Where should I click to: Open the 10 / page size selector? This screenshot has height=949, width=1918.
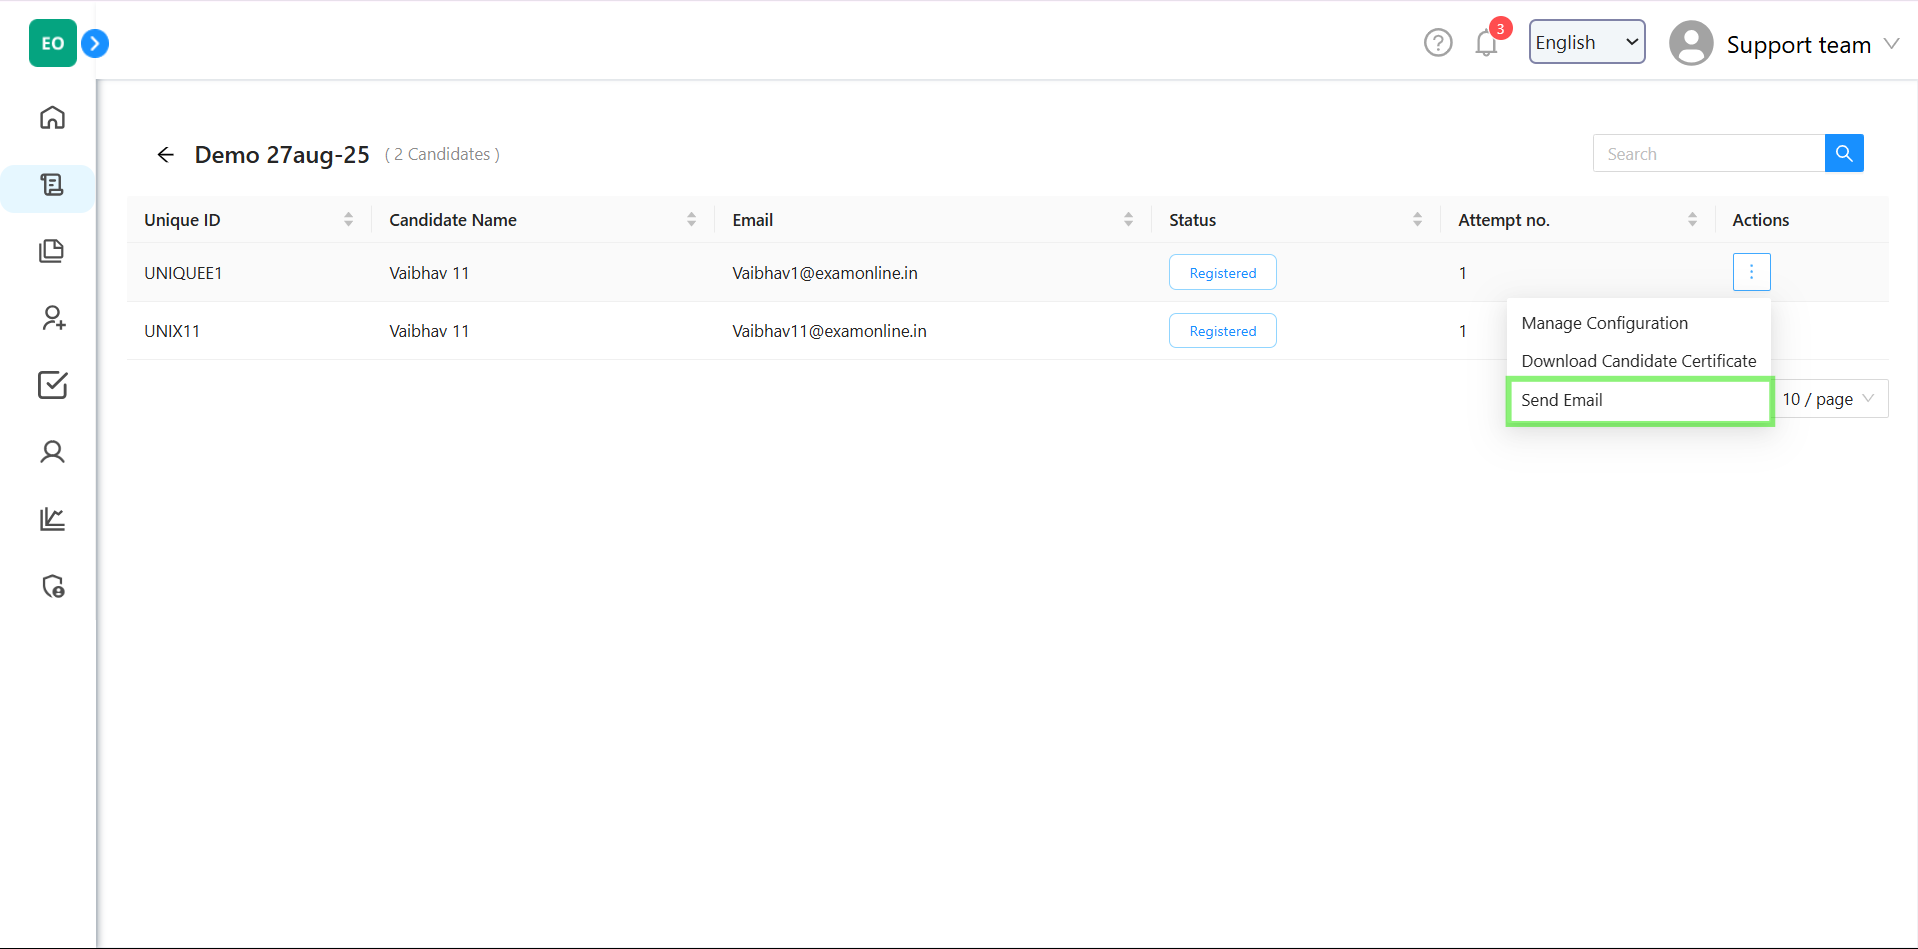coord(1829,399)
